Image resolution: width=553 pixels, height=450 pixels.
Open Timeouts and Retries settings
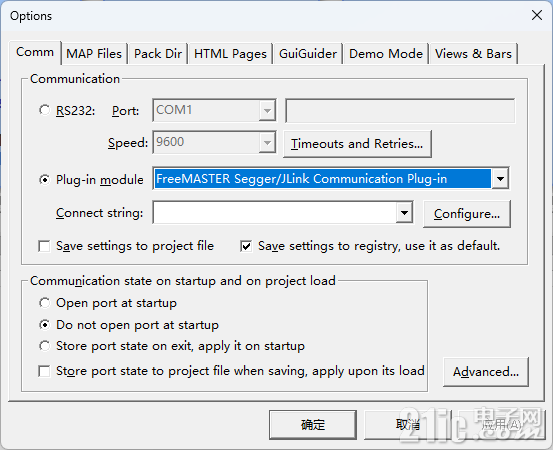point(357,144)
